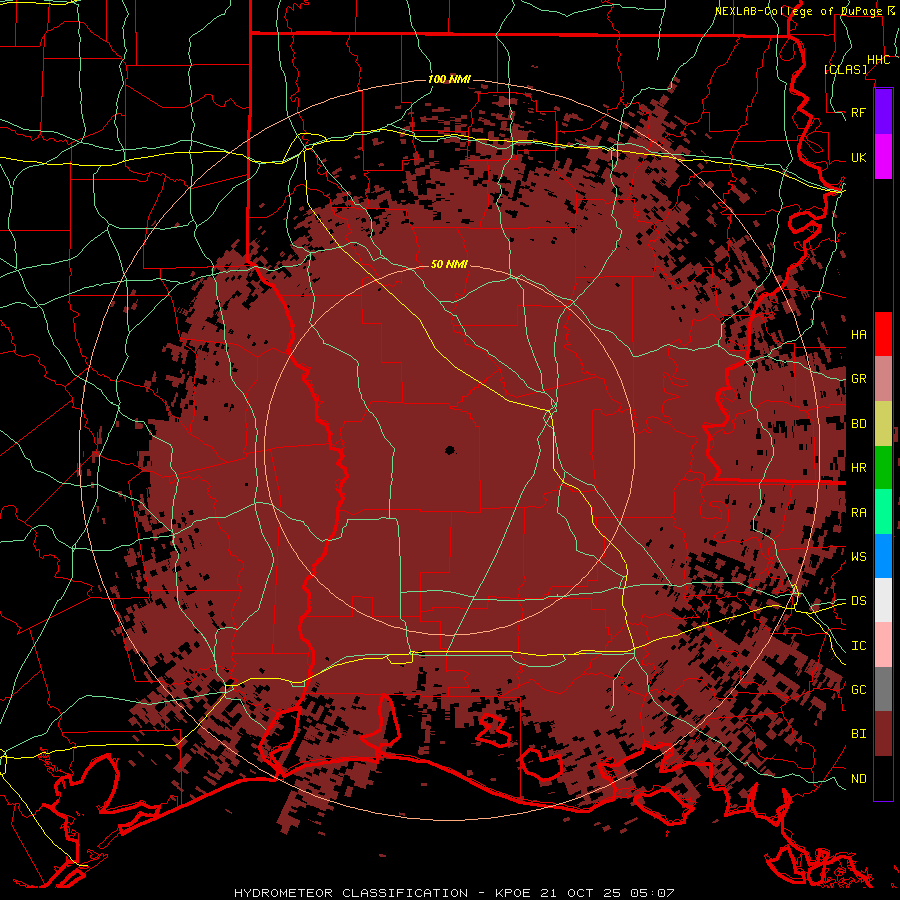Click the GC gray legend swatch

pyautogui.click(x=883, y=689)
